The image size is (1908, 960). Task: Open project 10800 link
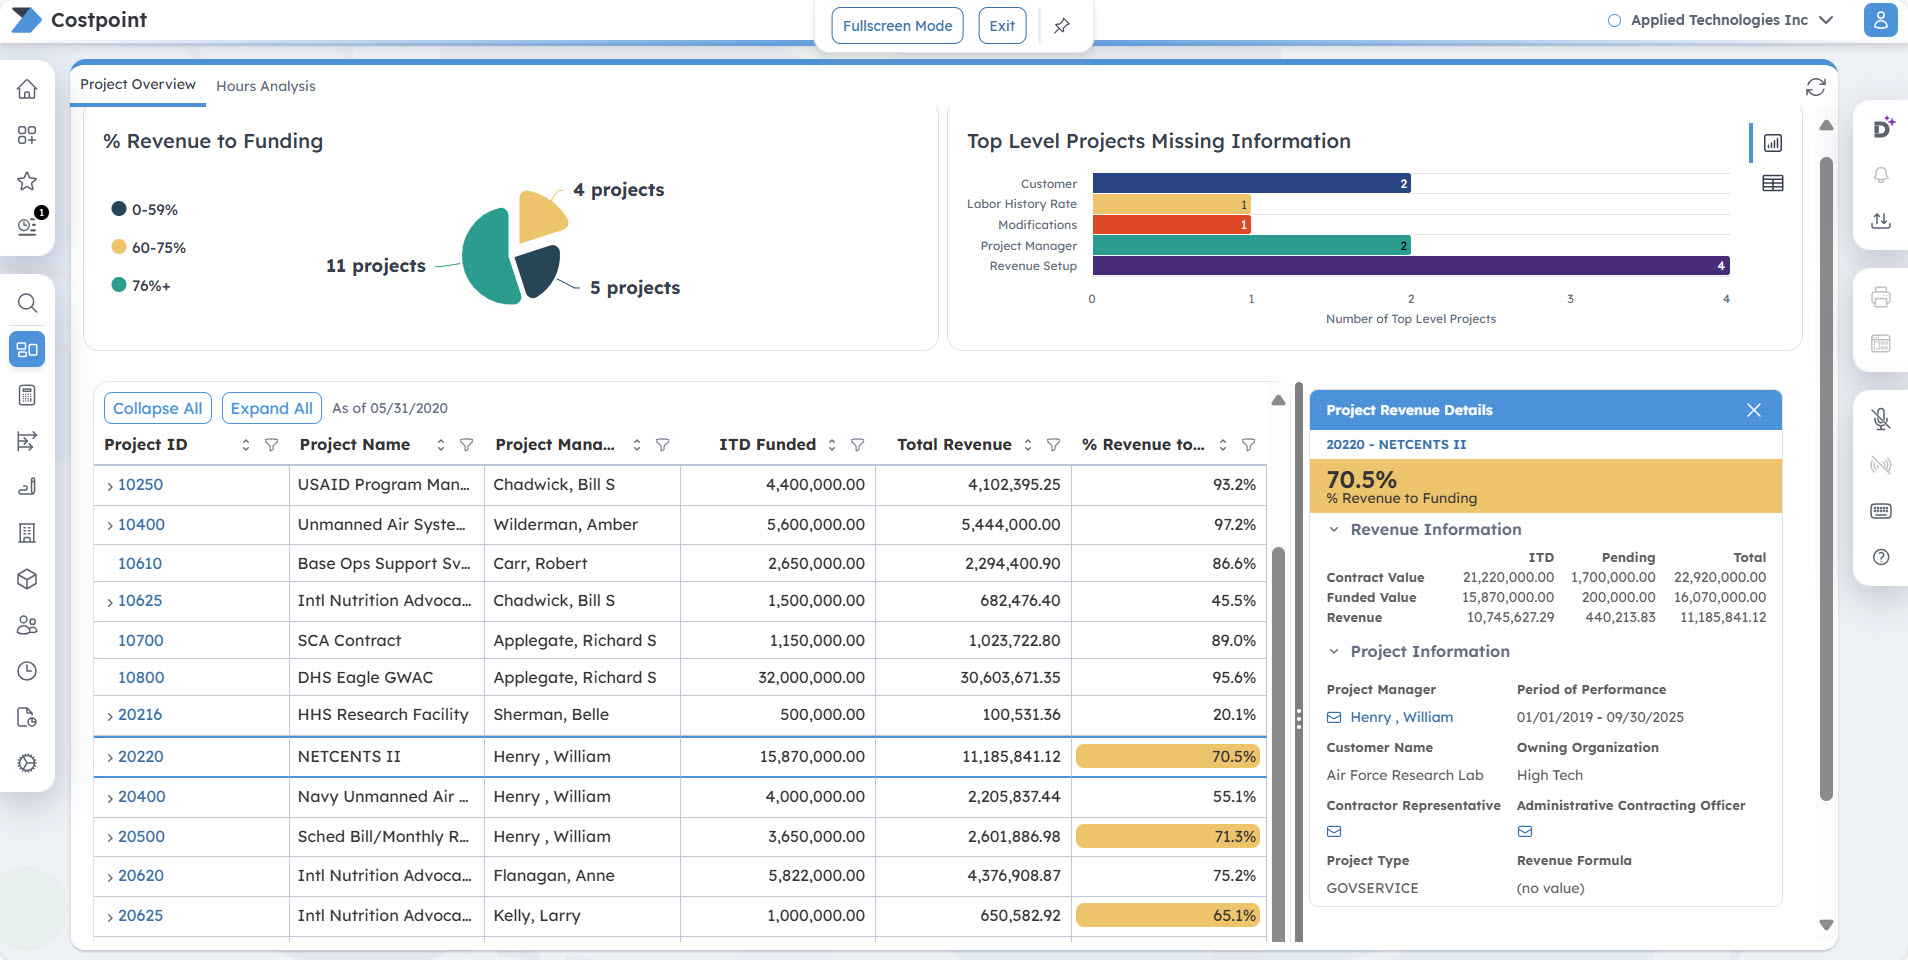pyautogui.click(x=141, y=678)
